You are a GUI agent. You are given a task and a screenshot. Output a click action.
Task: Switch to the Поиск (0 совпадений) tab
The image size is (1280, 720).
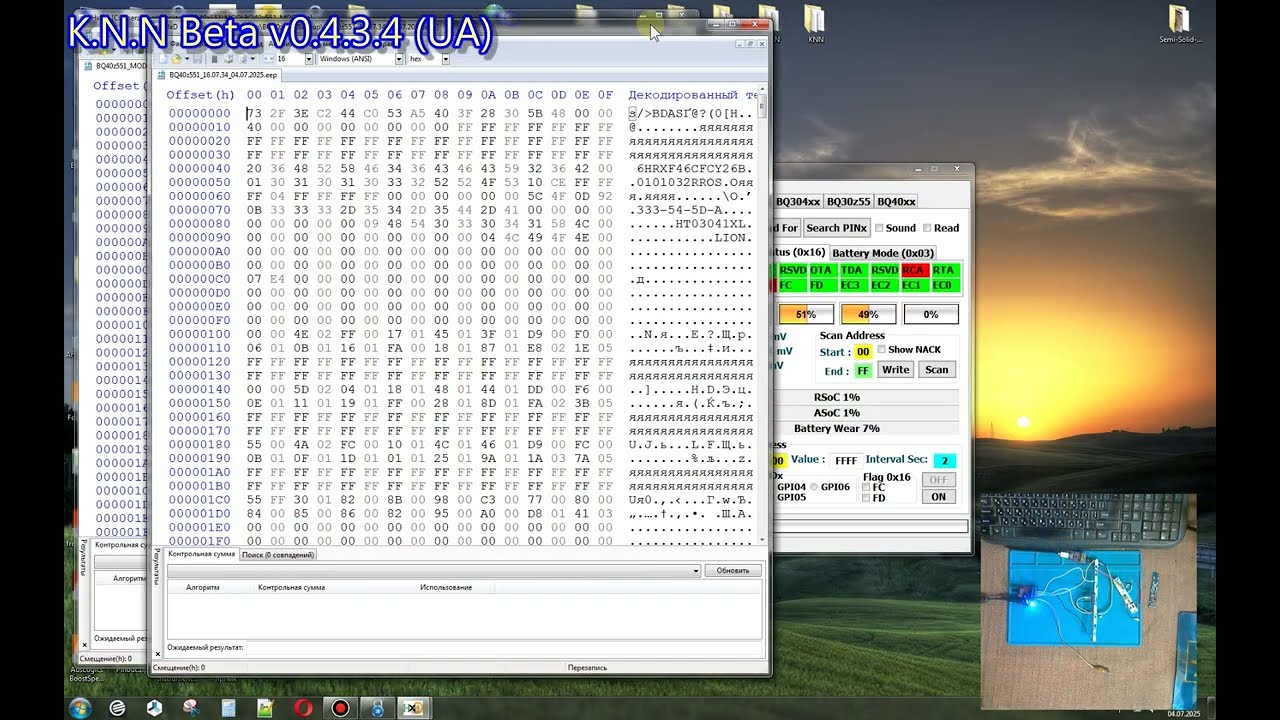tap(278, 554)
